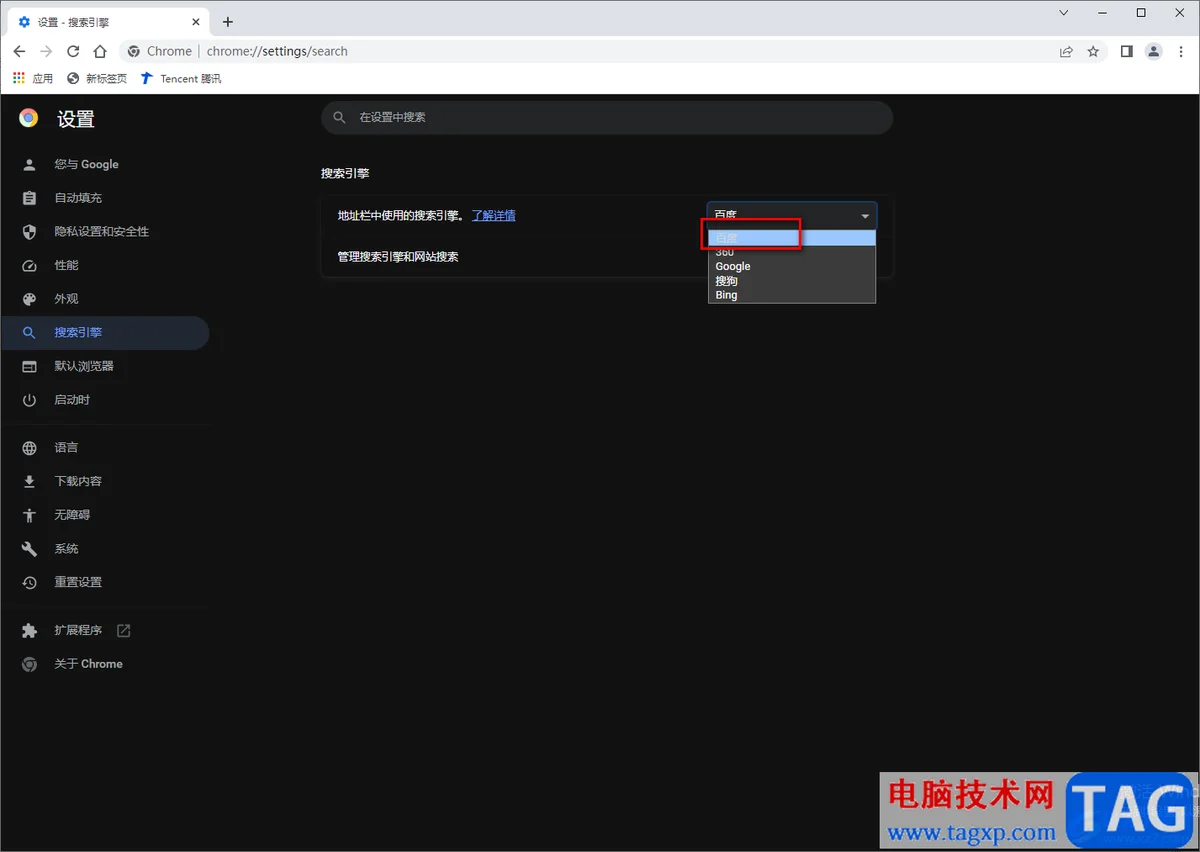Open the 隐私设置和安全性 settings section
The image size is (1200, 852).
(103, 231)
